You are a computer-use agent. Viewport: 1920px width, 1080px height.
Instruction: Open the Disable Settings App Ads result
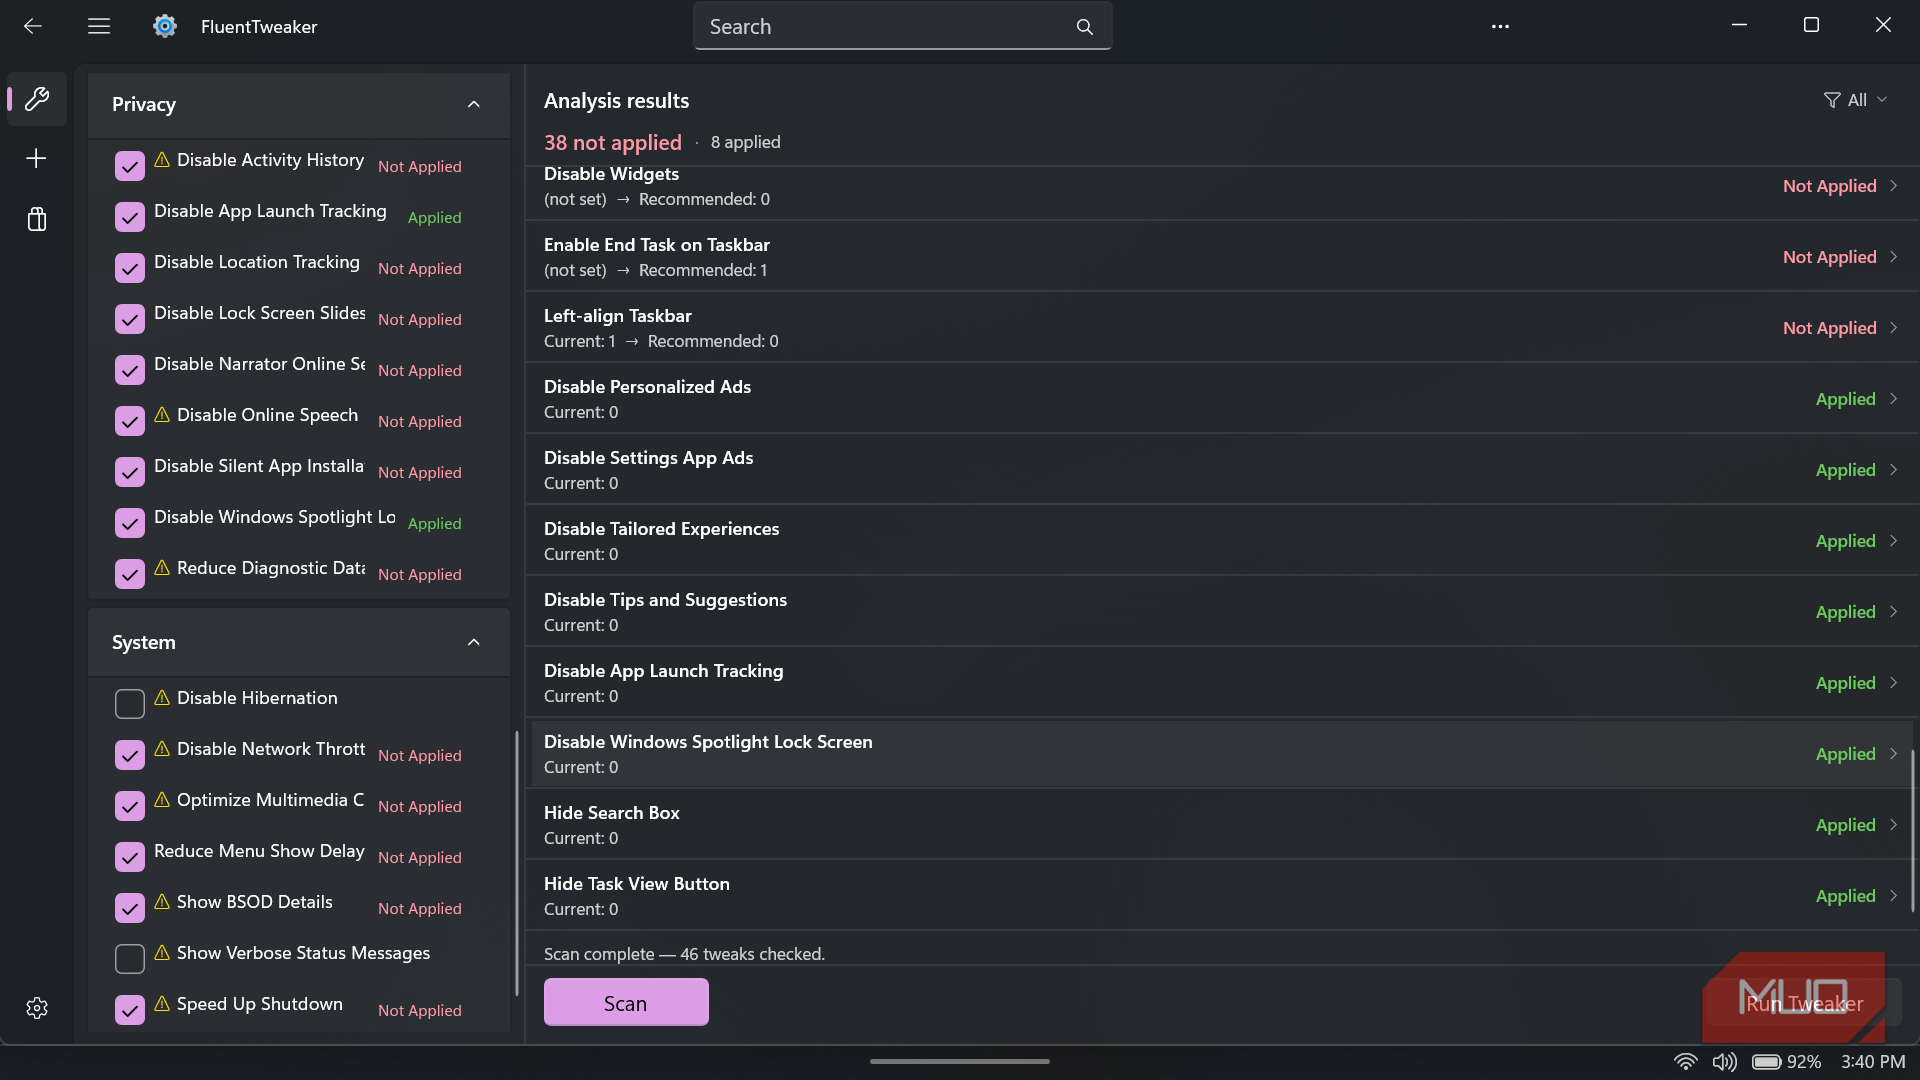[1221, 470]
